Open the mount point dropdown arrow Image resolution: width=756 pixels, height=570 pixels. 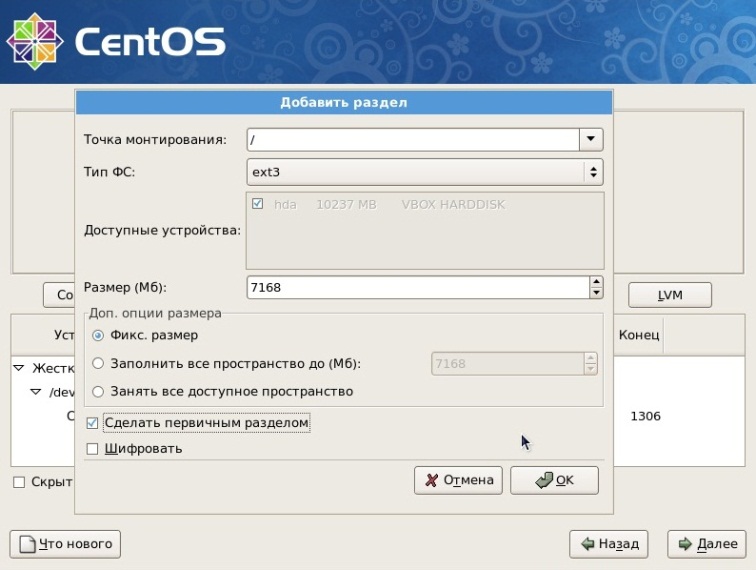click(x=591, y=139)
